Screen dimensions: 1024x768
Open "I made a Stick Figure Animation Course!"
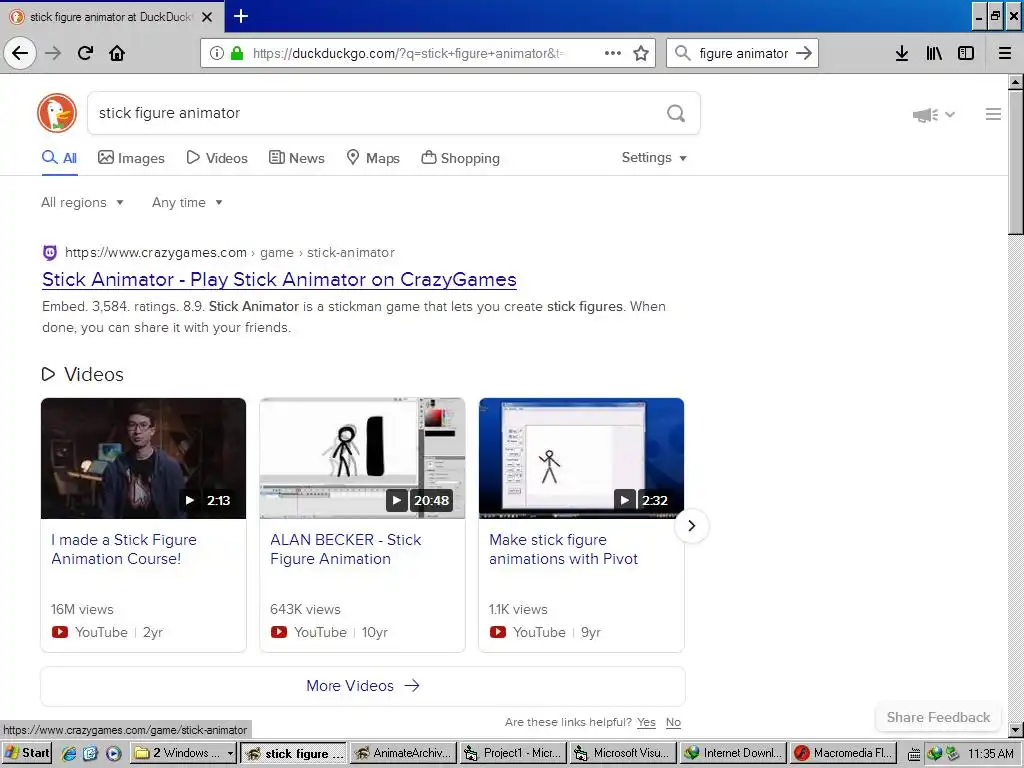tap(124, 549)
